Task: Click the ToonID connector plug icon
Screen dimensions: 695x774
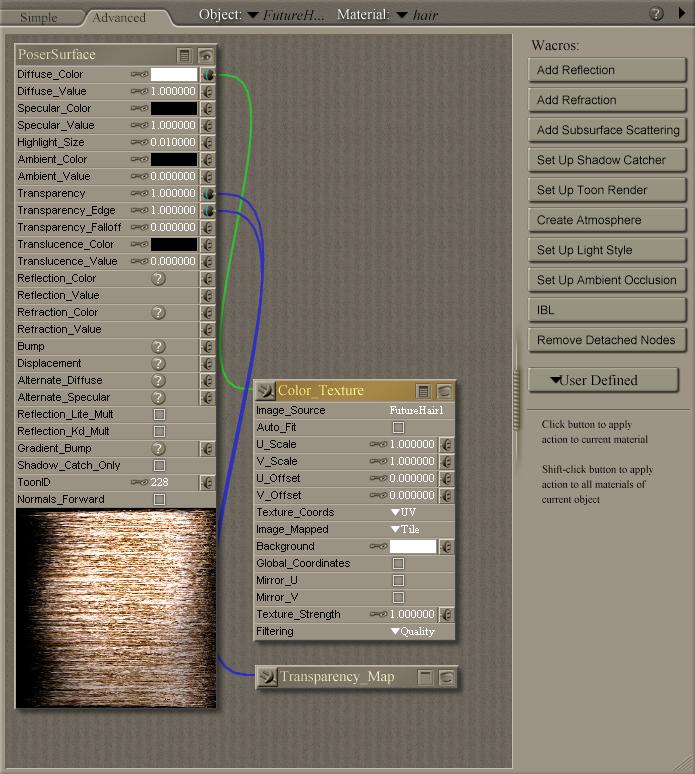Action: 208,483
